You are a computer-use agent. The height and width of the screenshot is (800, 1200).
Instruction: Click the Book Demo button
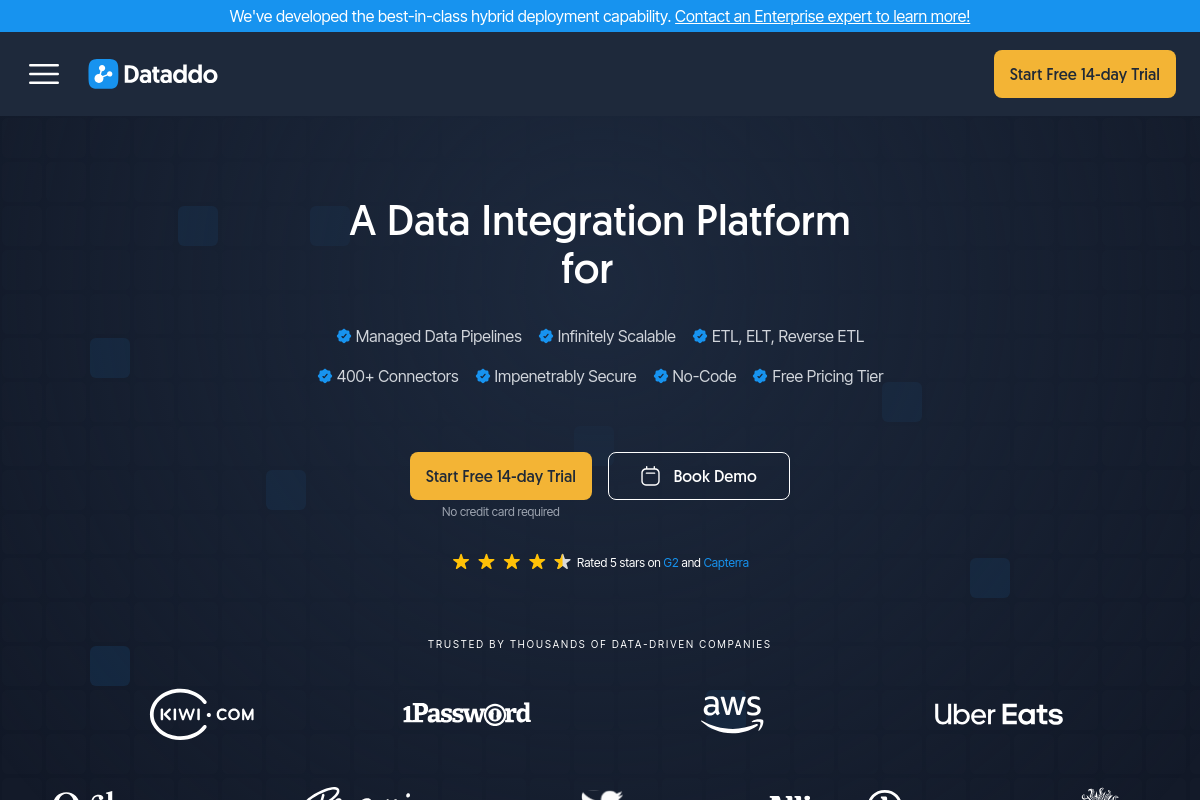(x=699, y=476)
